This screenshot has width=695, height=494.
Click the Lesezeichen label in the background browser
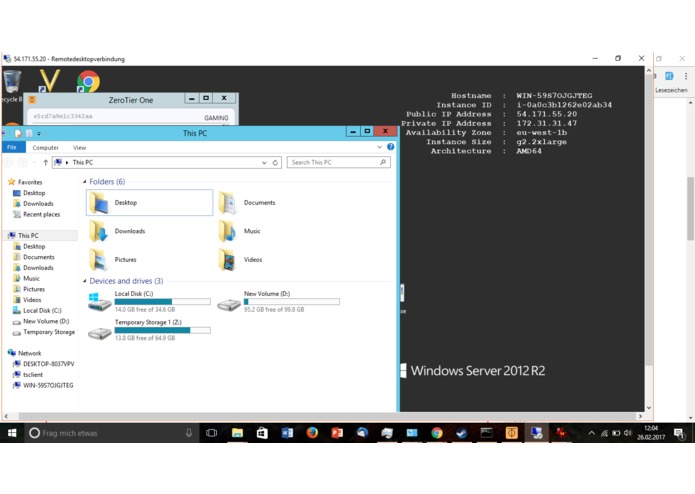click(671, 90)
